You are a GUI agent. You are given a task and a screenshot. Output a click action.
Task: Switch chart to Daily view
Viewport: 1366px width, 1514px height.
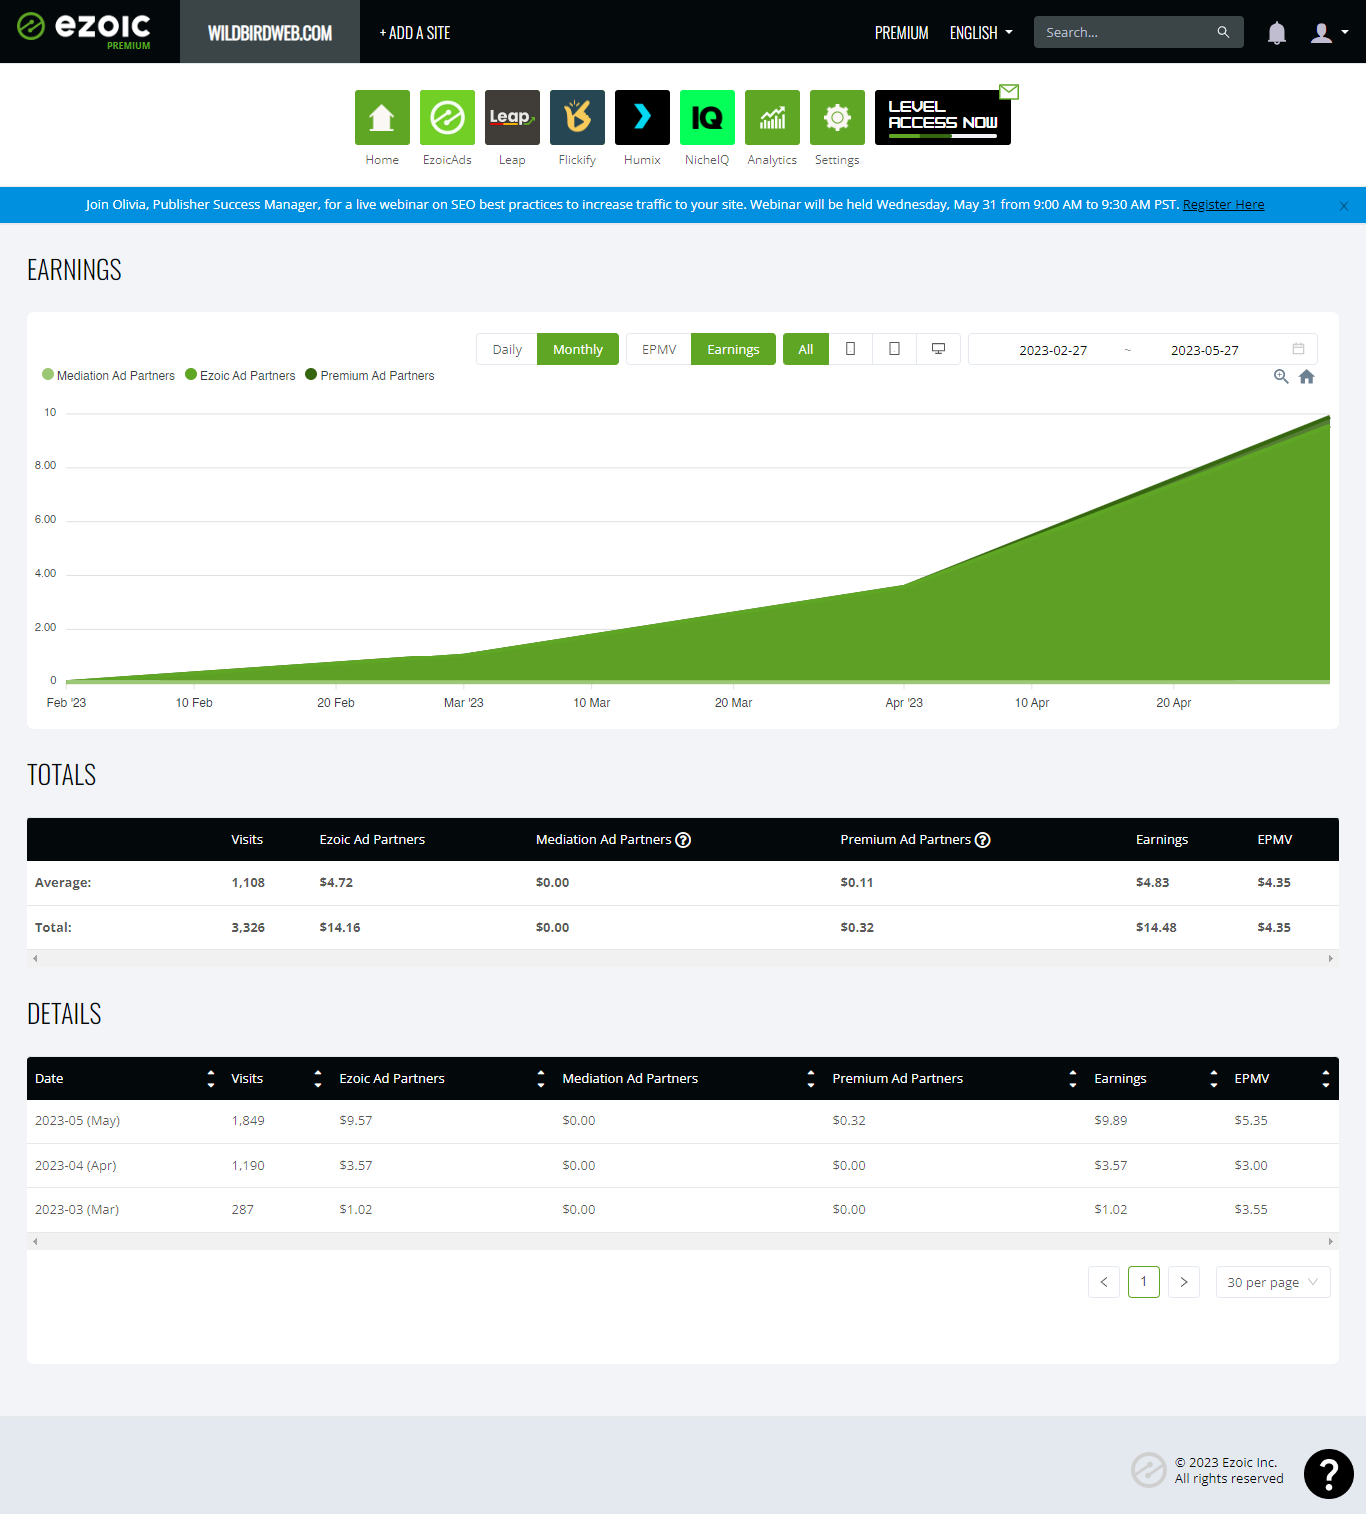(x=507, y=349)
